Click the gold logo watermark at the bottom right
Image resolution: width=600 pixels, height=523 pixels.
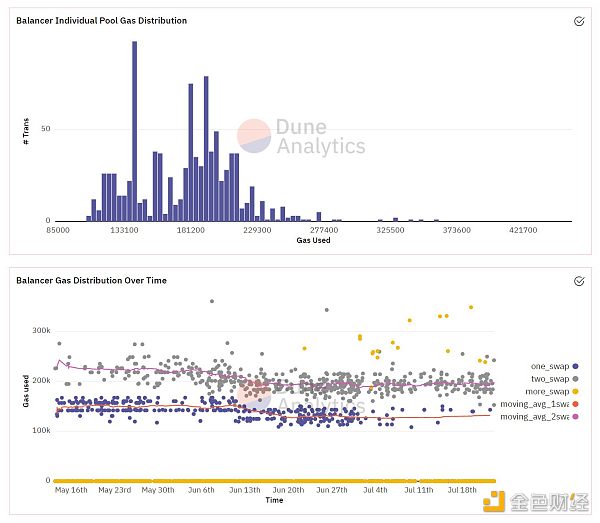[493, 501]
